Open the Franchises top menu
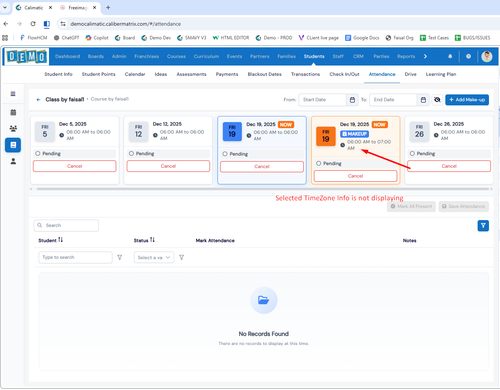 147,56
